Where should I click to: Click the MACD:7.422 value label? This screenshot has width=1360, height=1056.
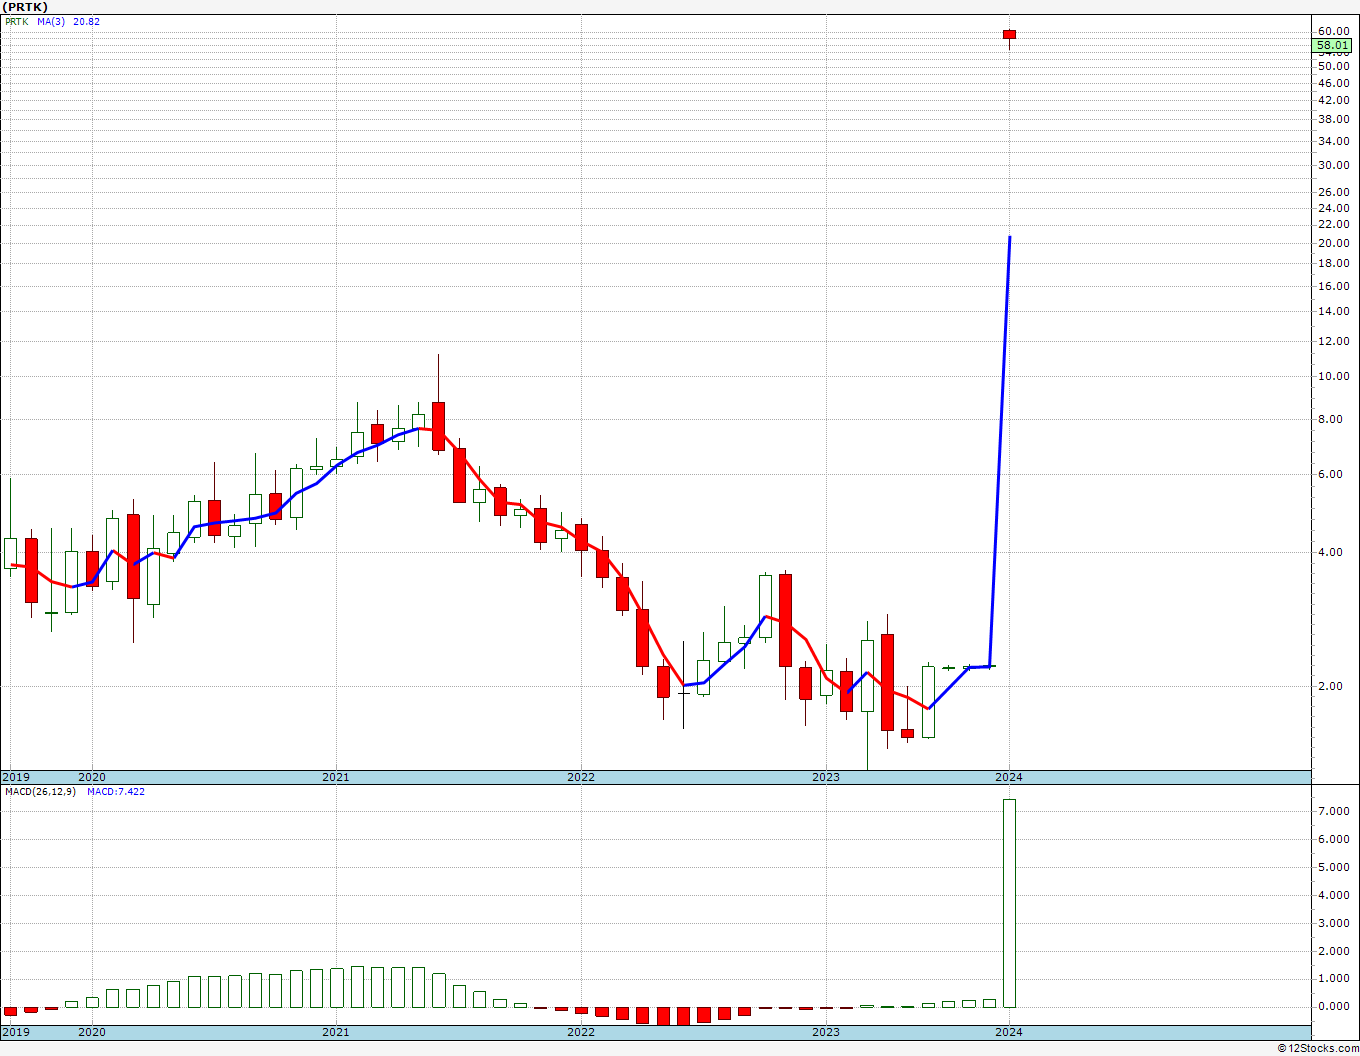click(x=115, y=792)
